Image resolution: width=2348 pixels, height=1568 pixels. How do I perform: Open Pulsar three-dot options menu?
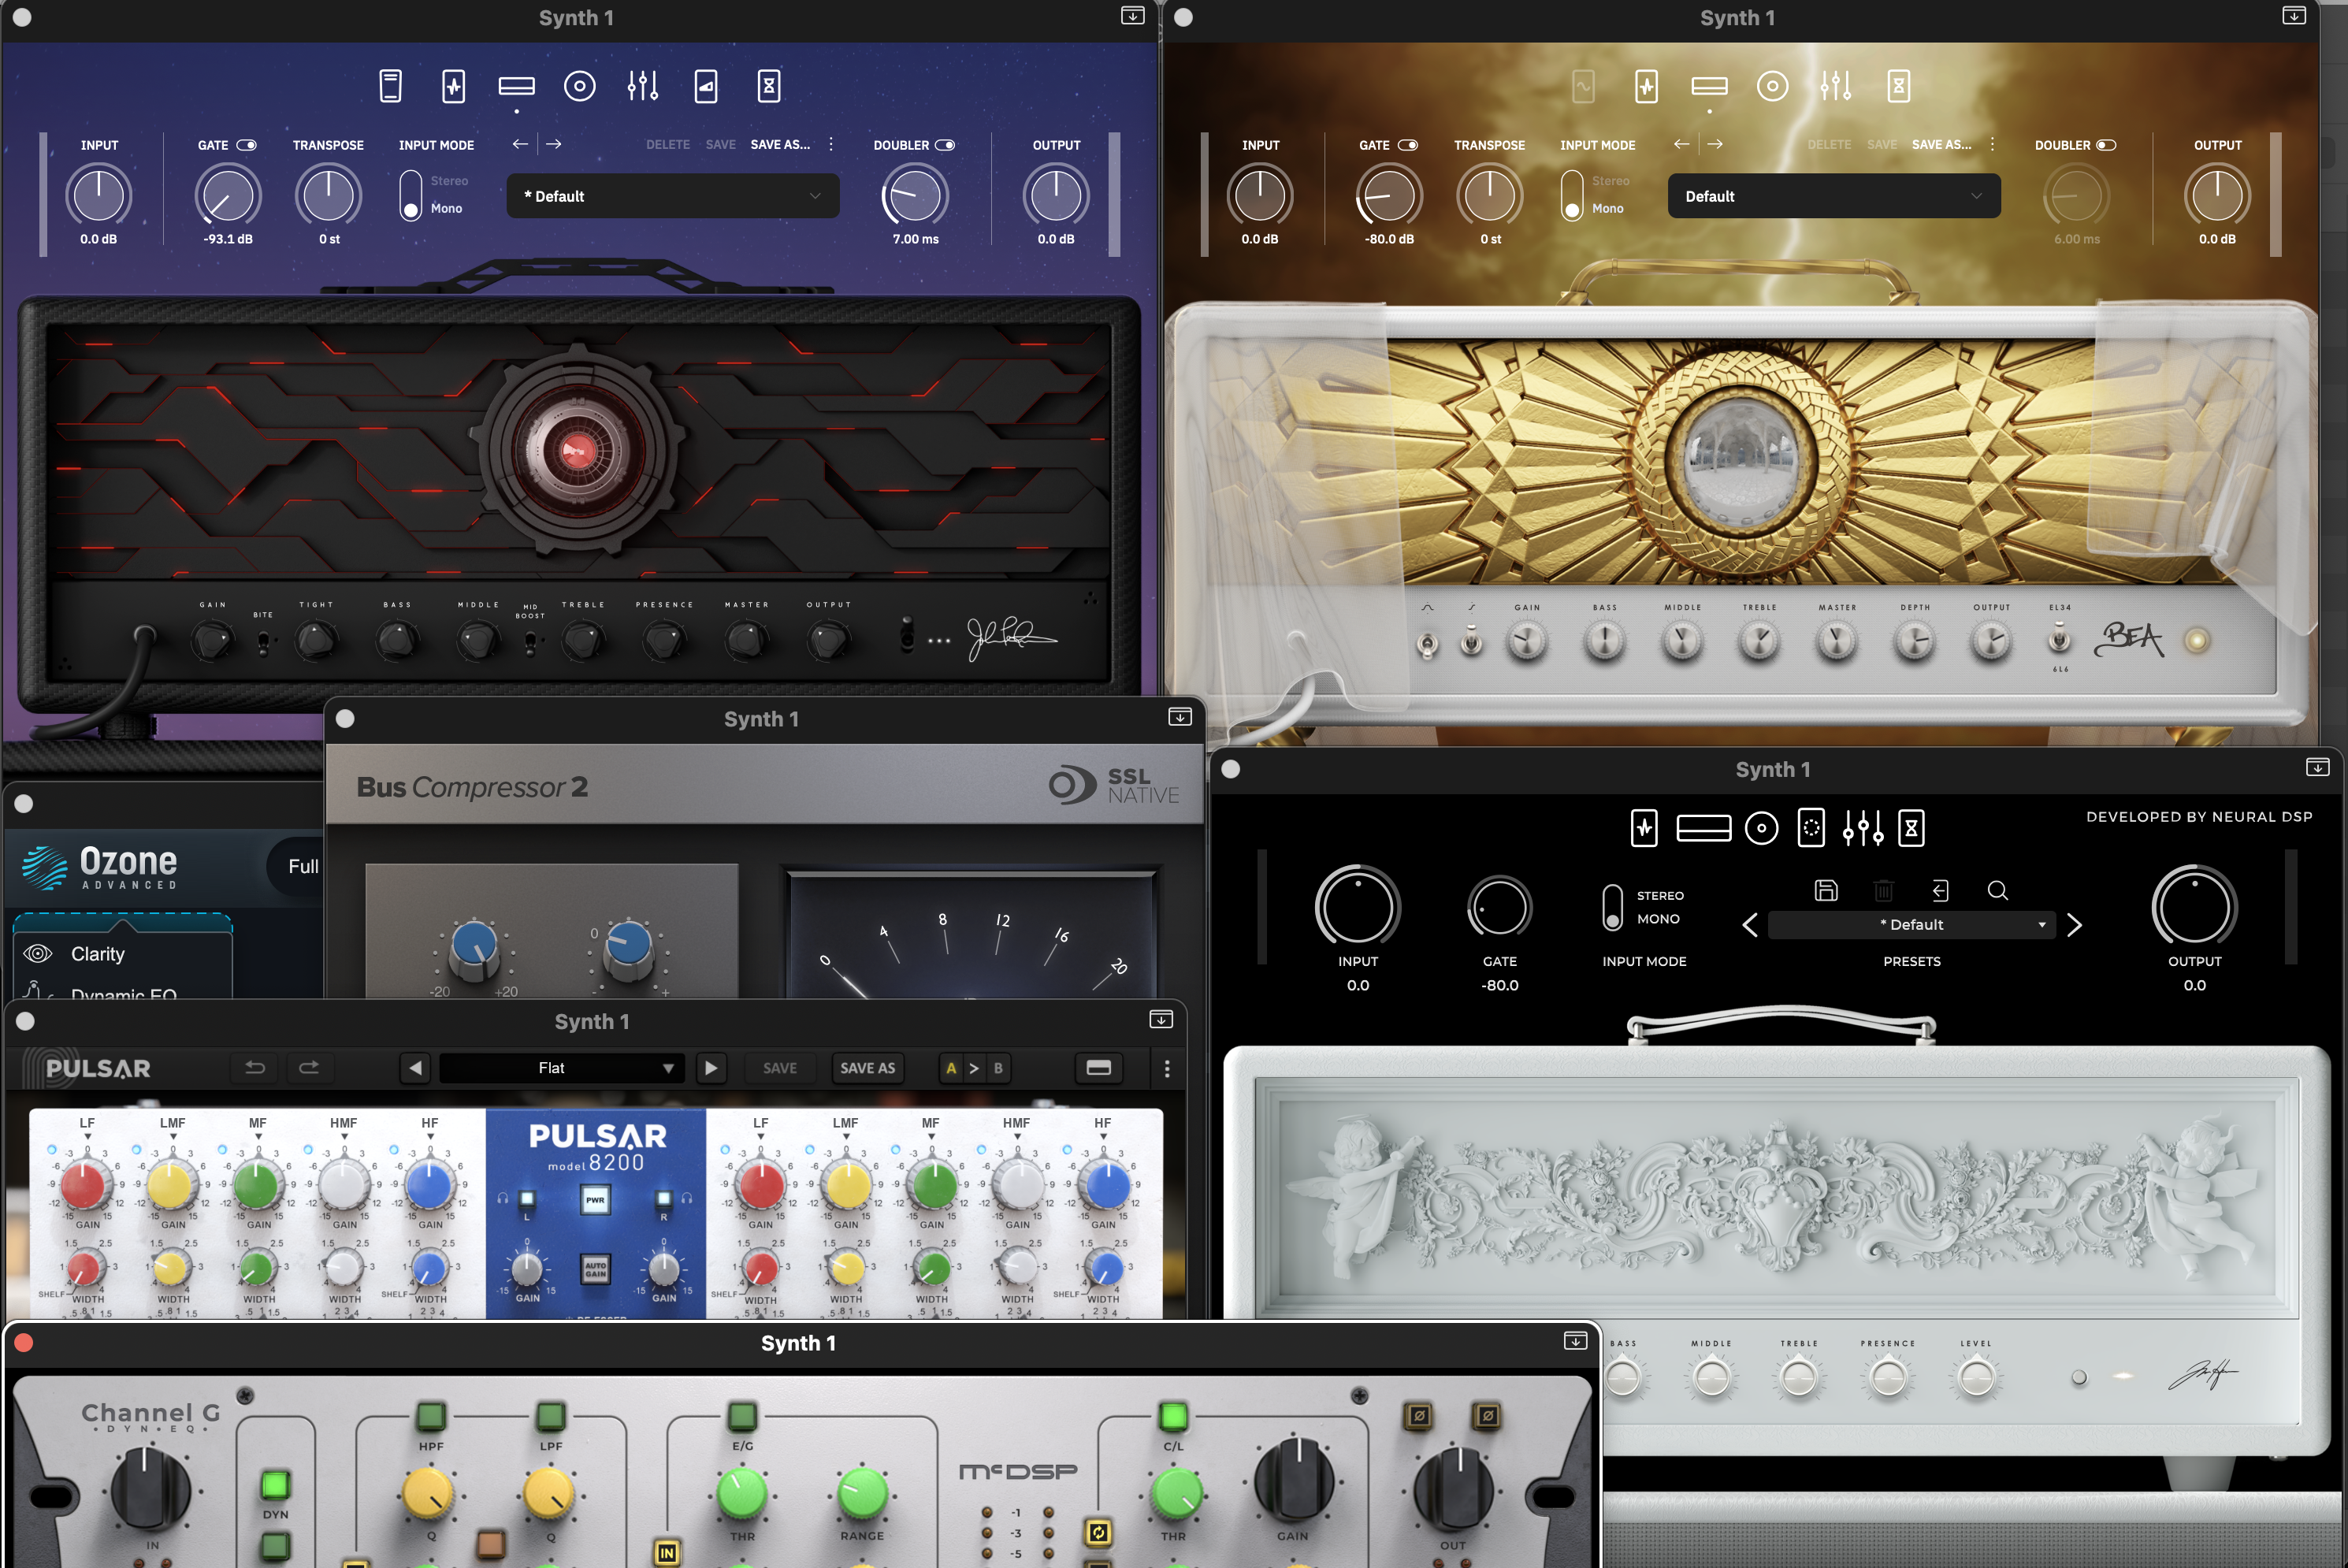coord(1167,1068)
